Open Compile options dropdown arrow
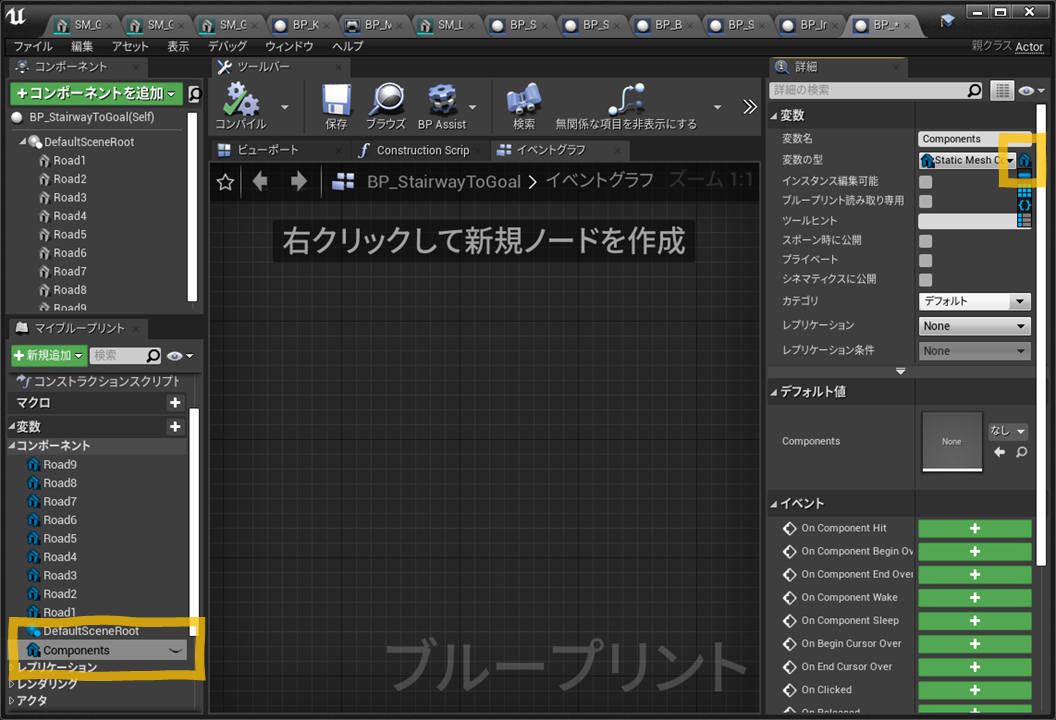 coord(285,107)
